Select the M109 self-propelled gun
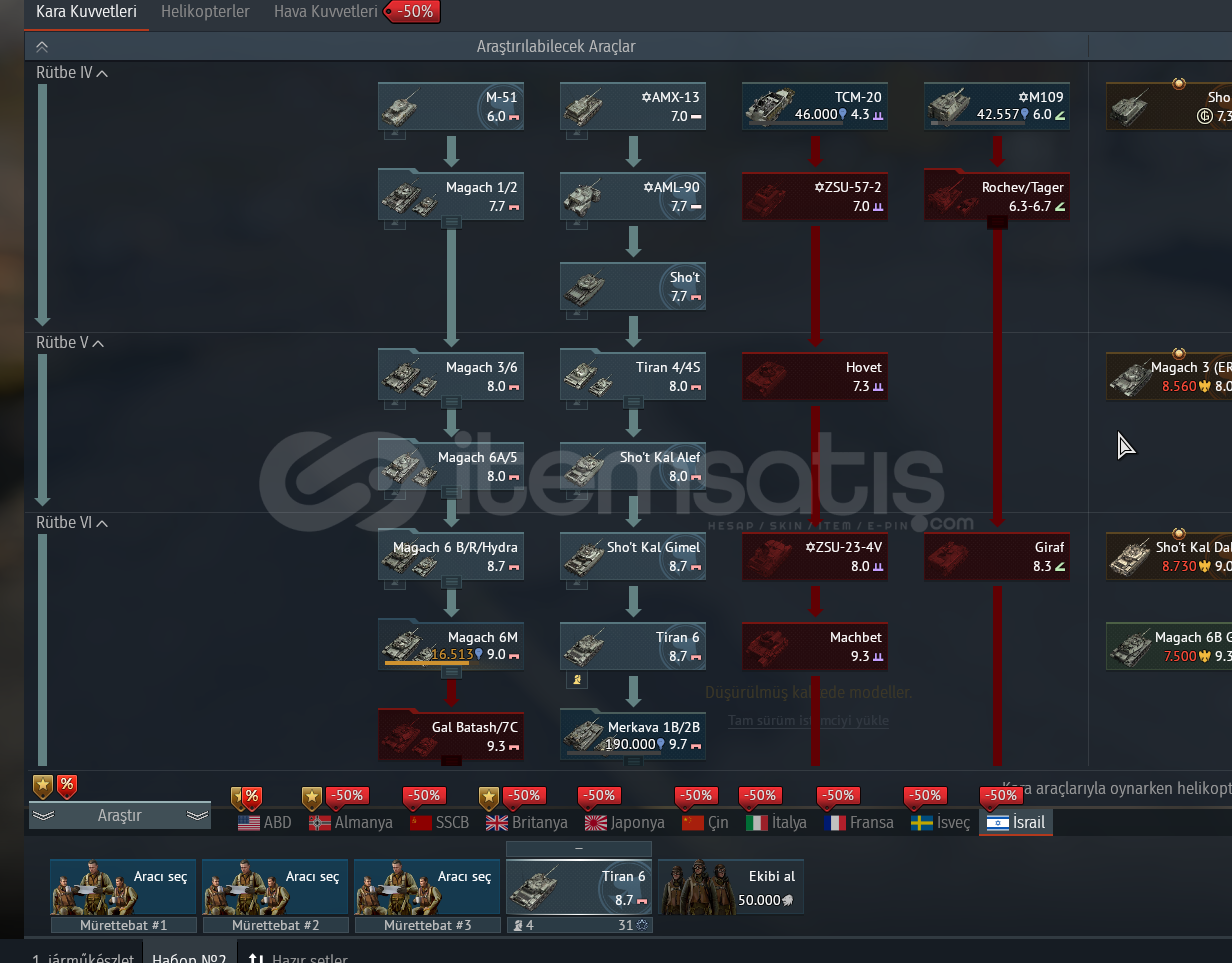Screen dimensions: 1232x963 coord(996,106)
